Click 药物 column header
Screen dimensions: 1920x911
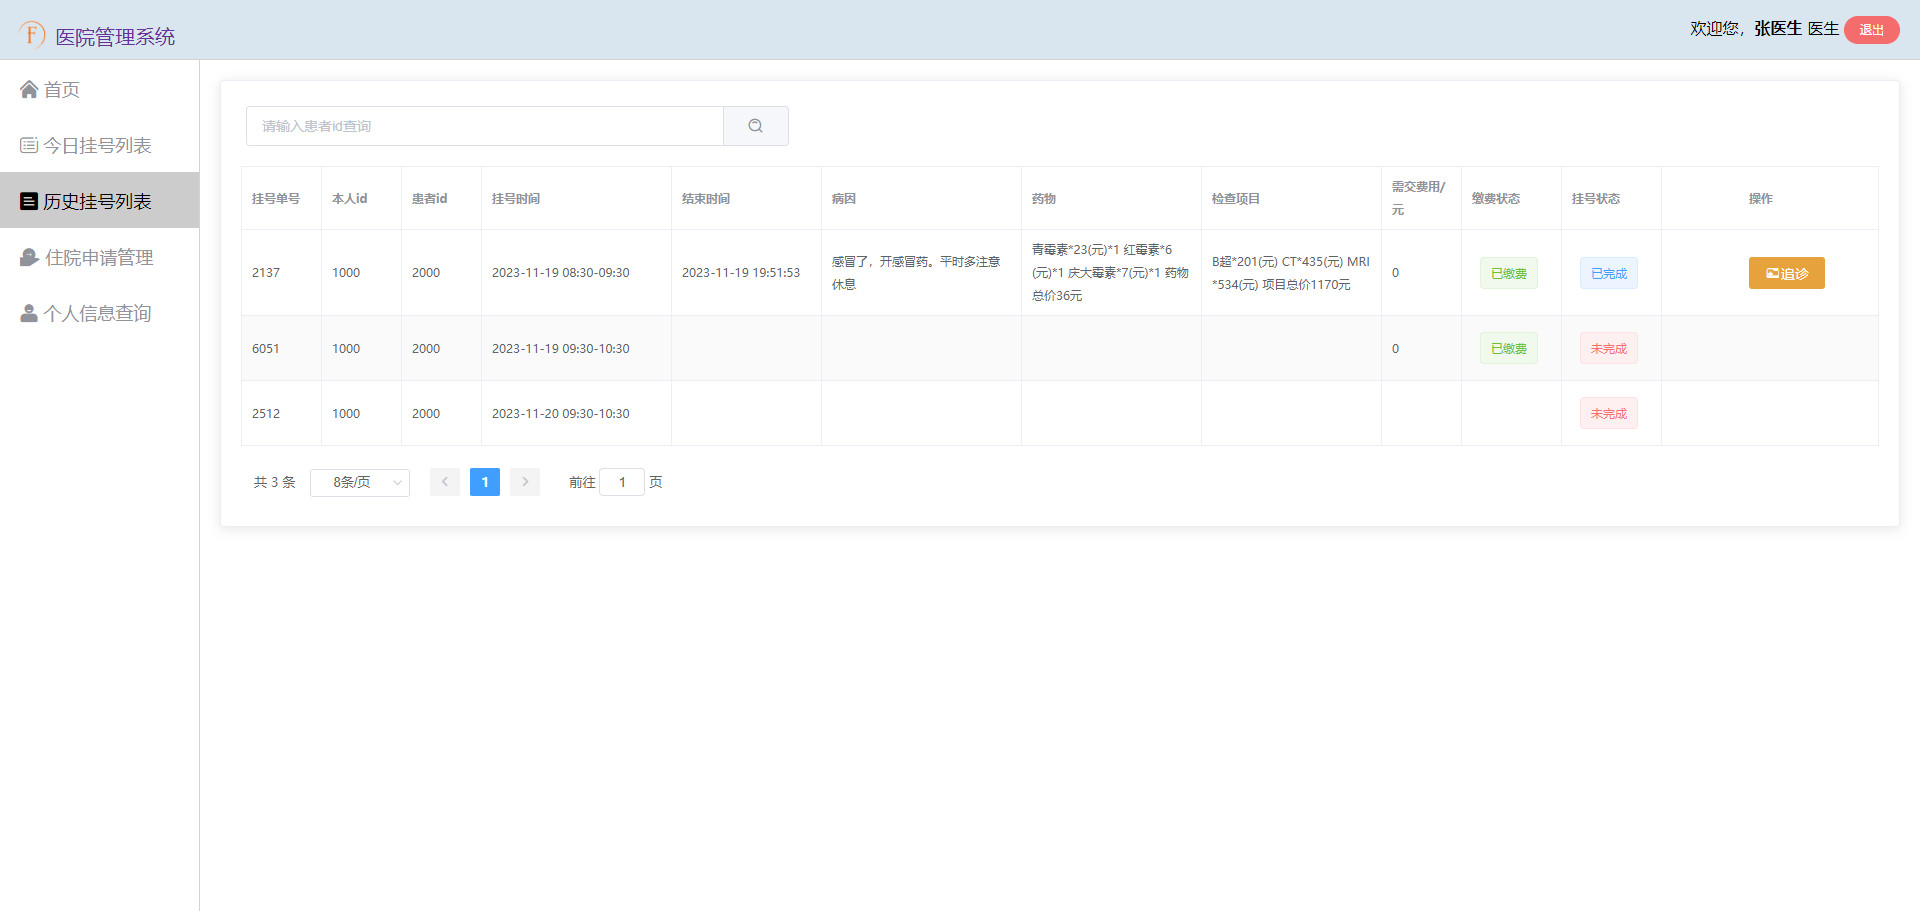point(1111,198)
